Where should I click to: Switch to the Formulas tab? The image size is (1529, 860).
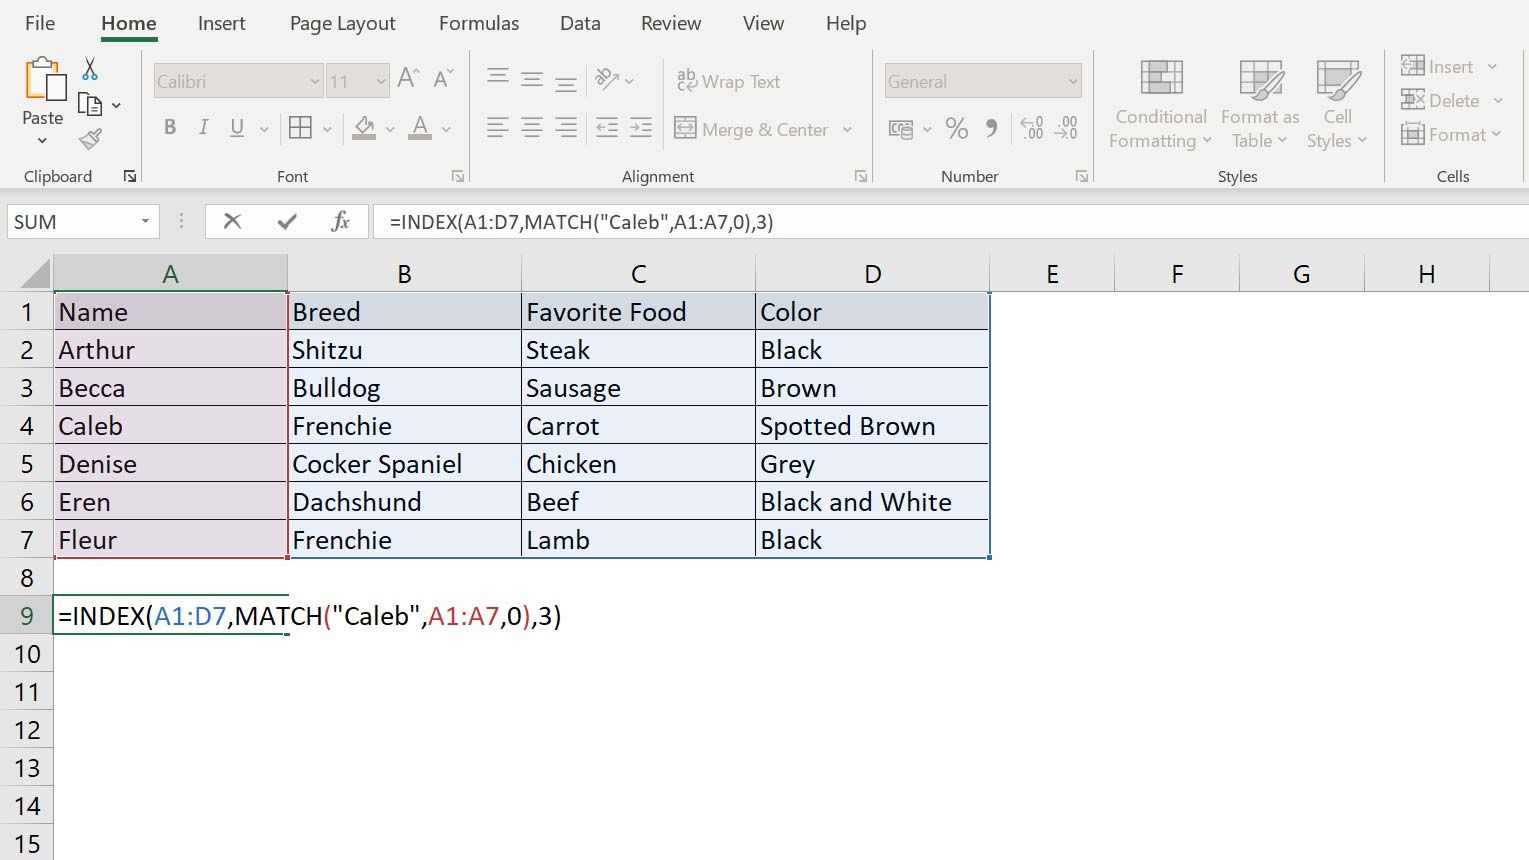478,23
